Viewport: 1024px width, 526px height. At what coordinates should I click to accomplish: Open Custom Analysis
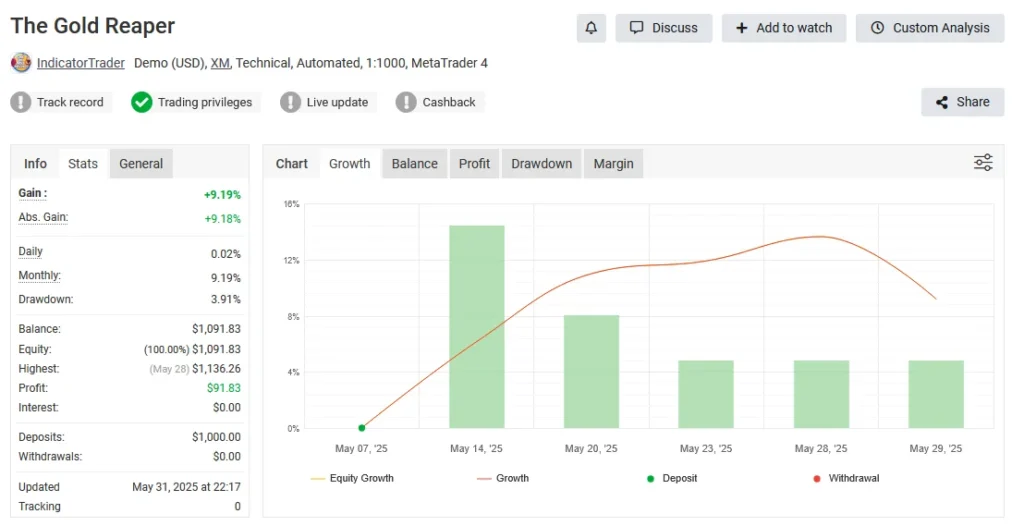pyautogui.click(x=930, y=28)
